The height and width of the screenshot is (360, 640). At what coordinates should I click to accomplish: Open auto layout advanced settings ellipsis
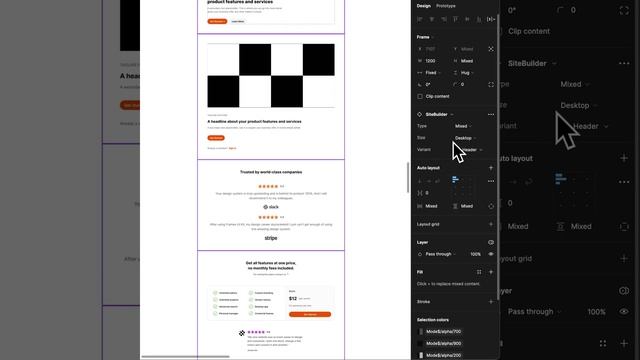click(491, 181)
